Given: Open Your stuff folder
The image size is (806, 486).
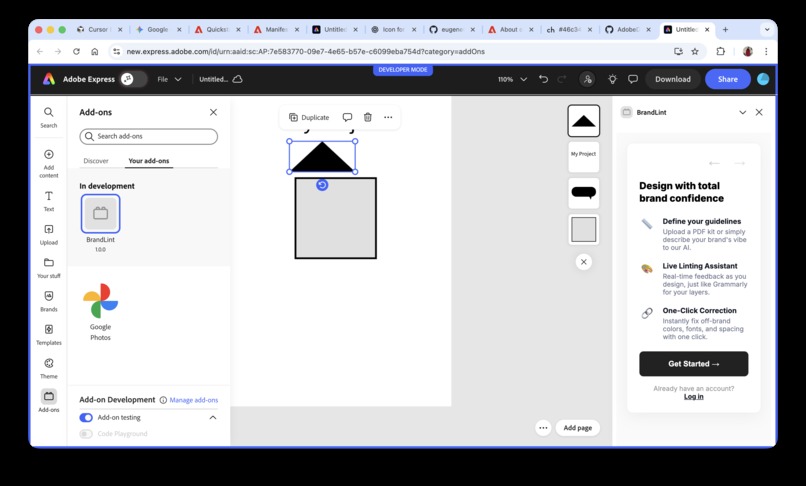Looking at the screenshot, I should 49,268.
